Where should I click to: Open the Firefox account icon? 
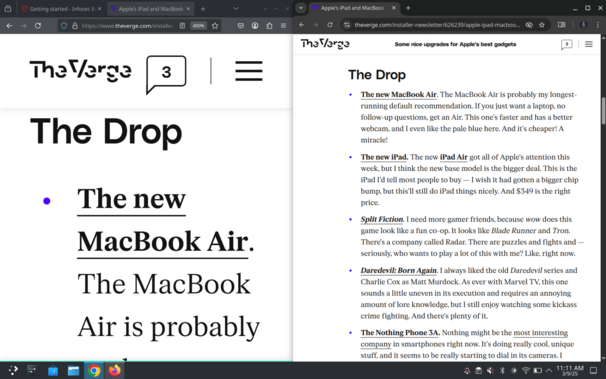255,25
